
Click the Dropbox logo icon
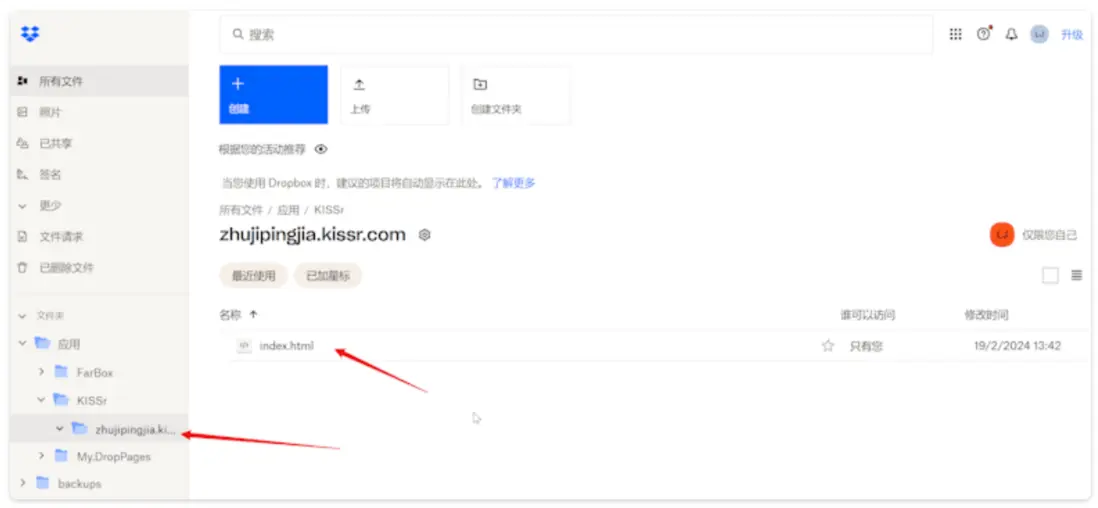click(30, 34)
